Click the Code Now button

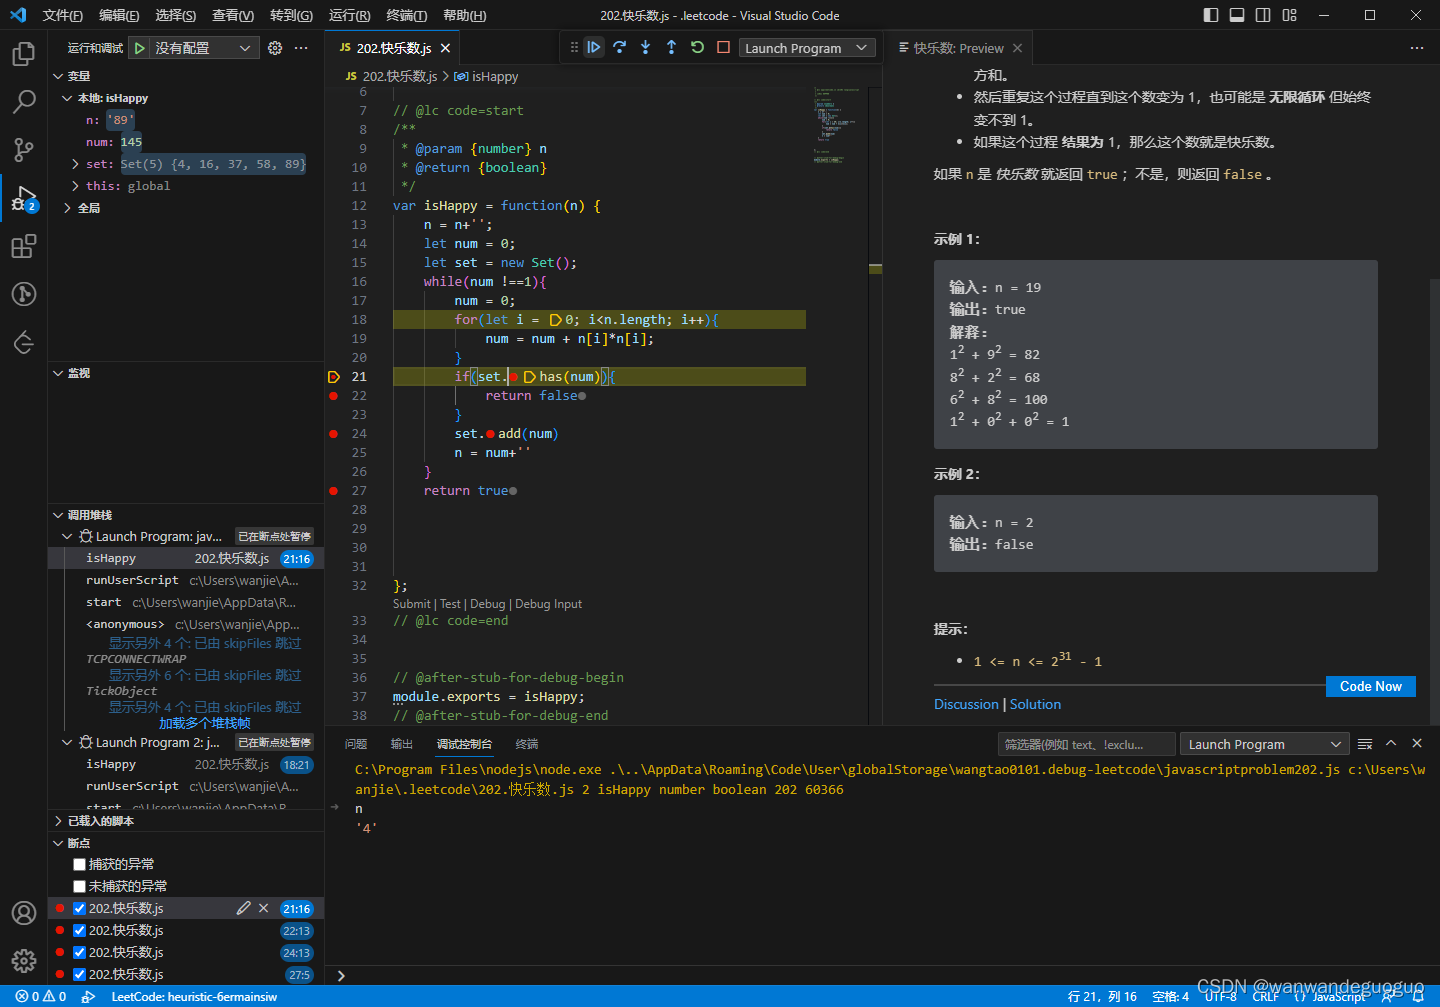point(1370,686)
